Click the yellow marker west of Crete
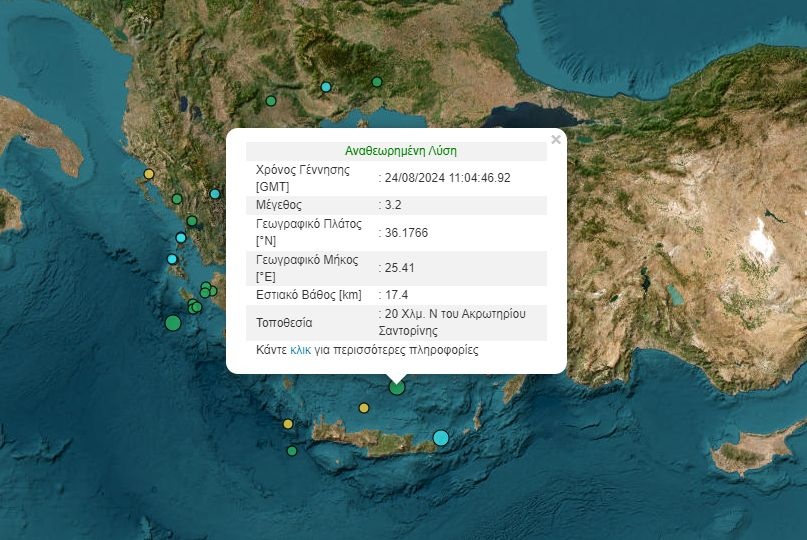The image size is (807, 540). coord(288,424)
